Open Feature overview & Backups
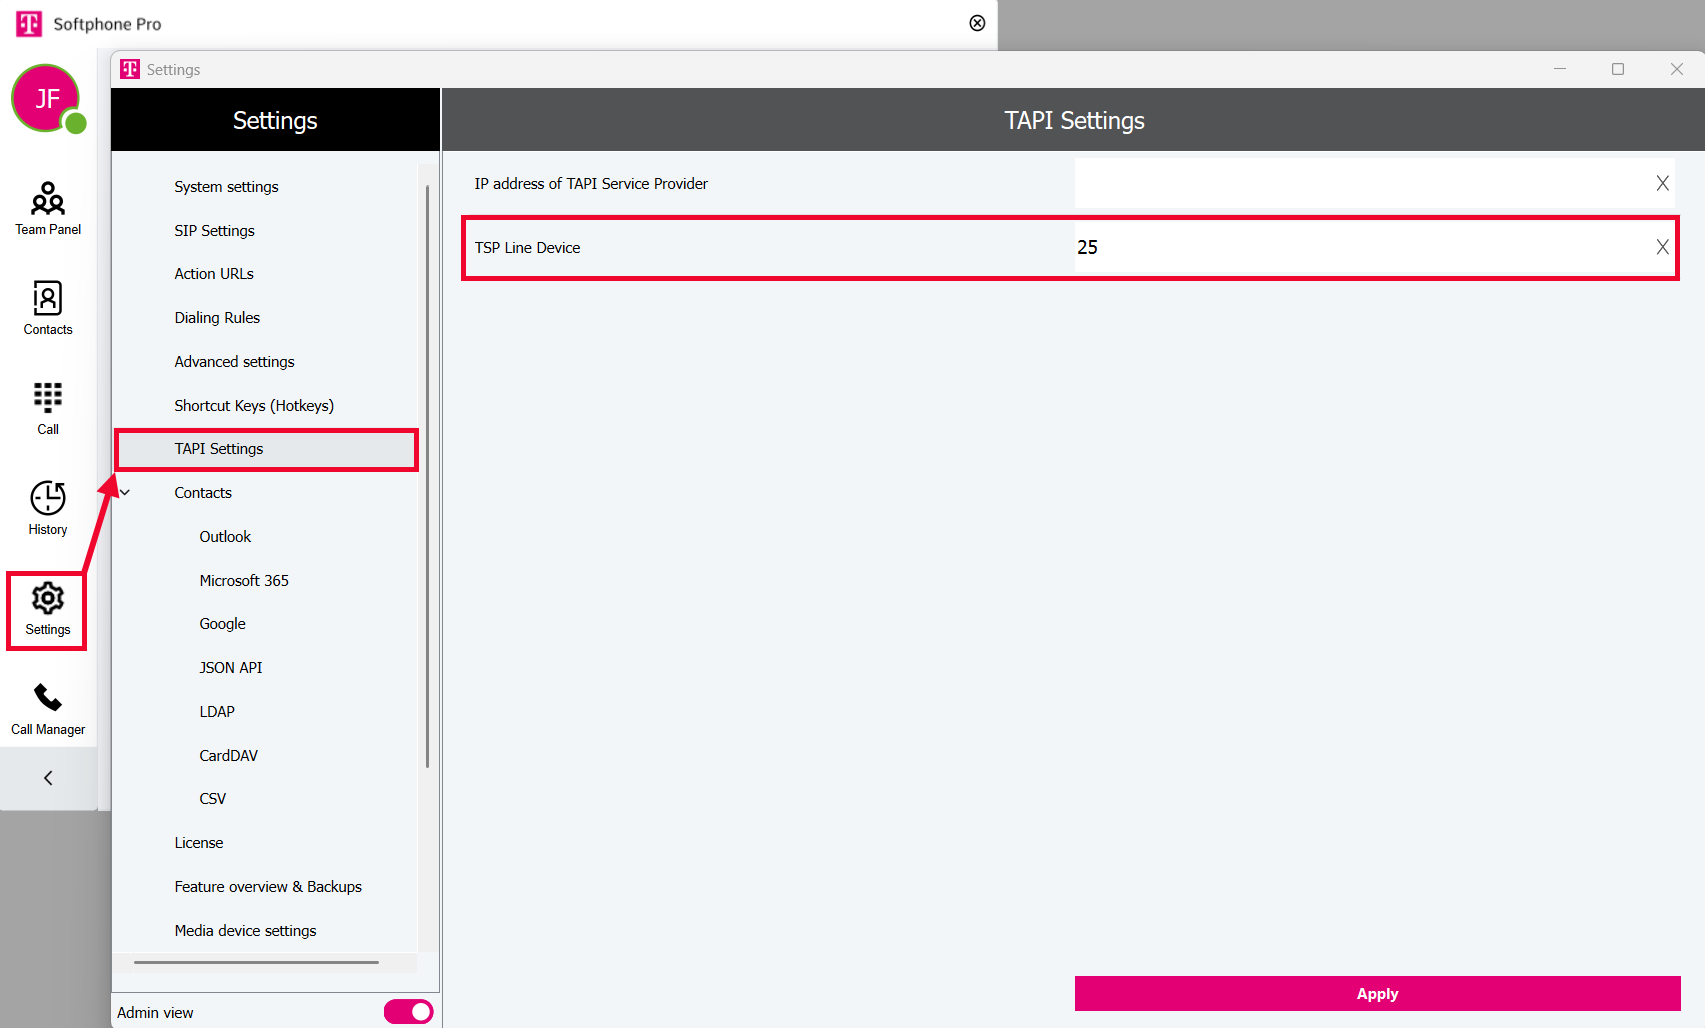 [268, 887]
